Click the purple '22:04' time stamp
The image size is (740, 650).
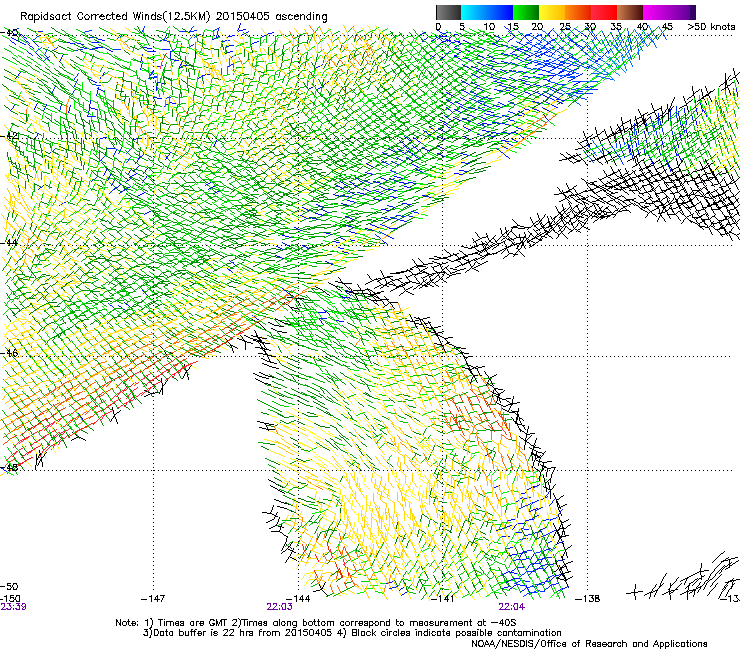coord(512,607)
